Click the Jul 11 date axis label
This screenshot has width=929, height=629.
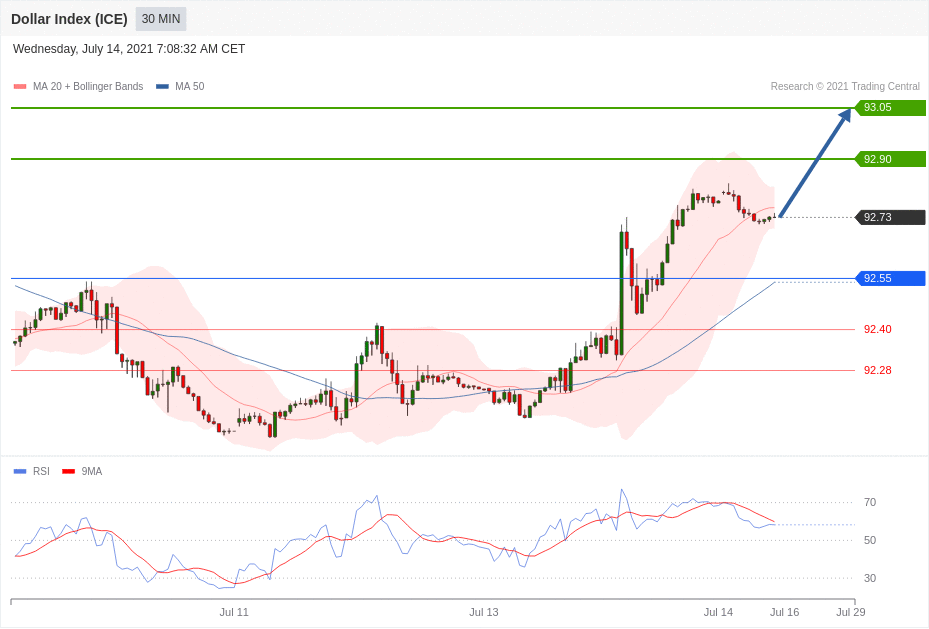[x=234, y=612]
